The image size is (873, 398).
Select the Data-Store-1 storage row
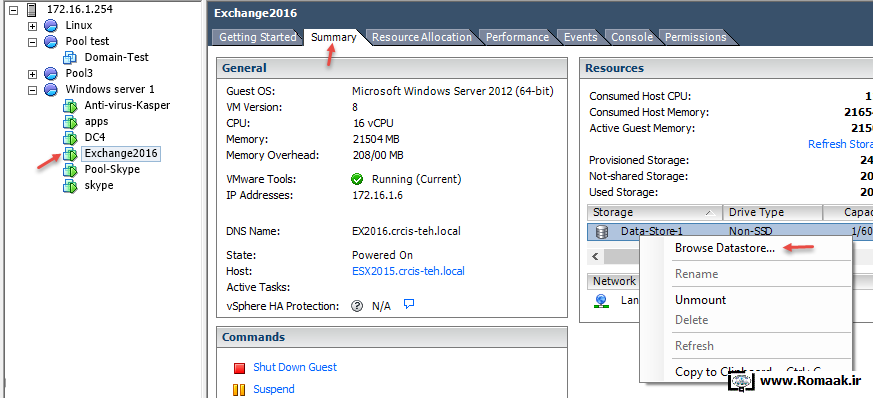730,232
